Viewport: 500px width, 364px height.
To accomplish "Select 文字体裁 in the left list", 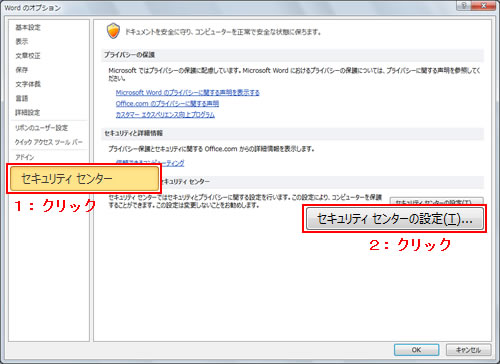I will click(28, 84).
